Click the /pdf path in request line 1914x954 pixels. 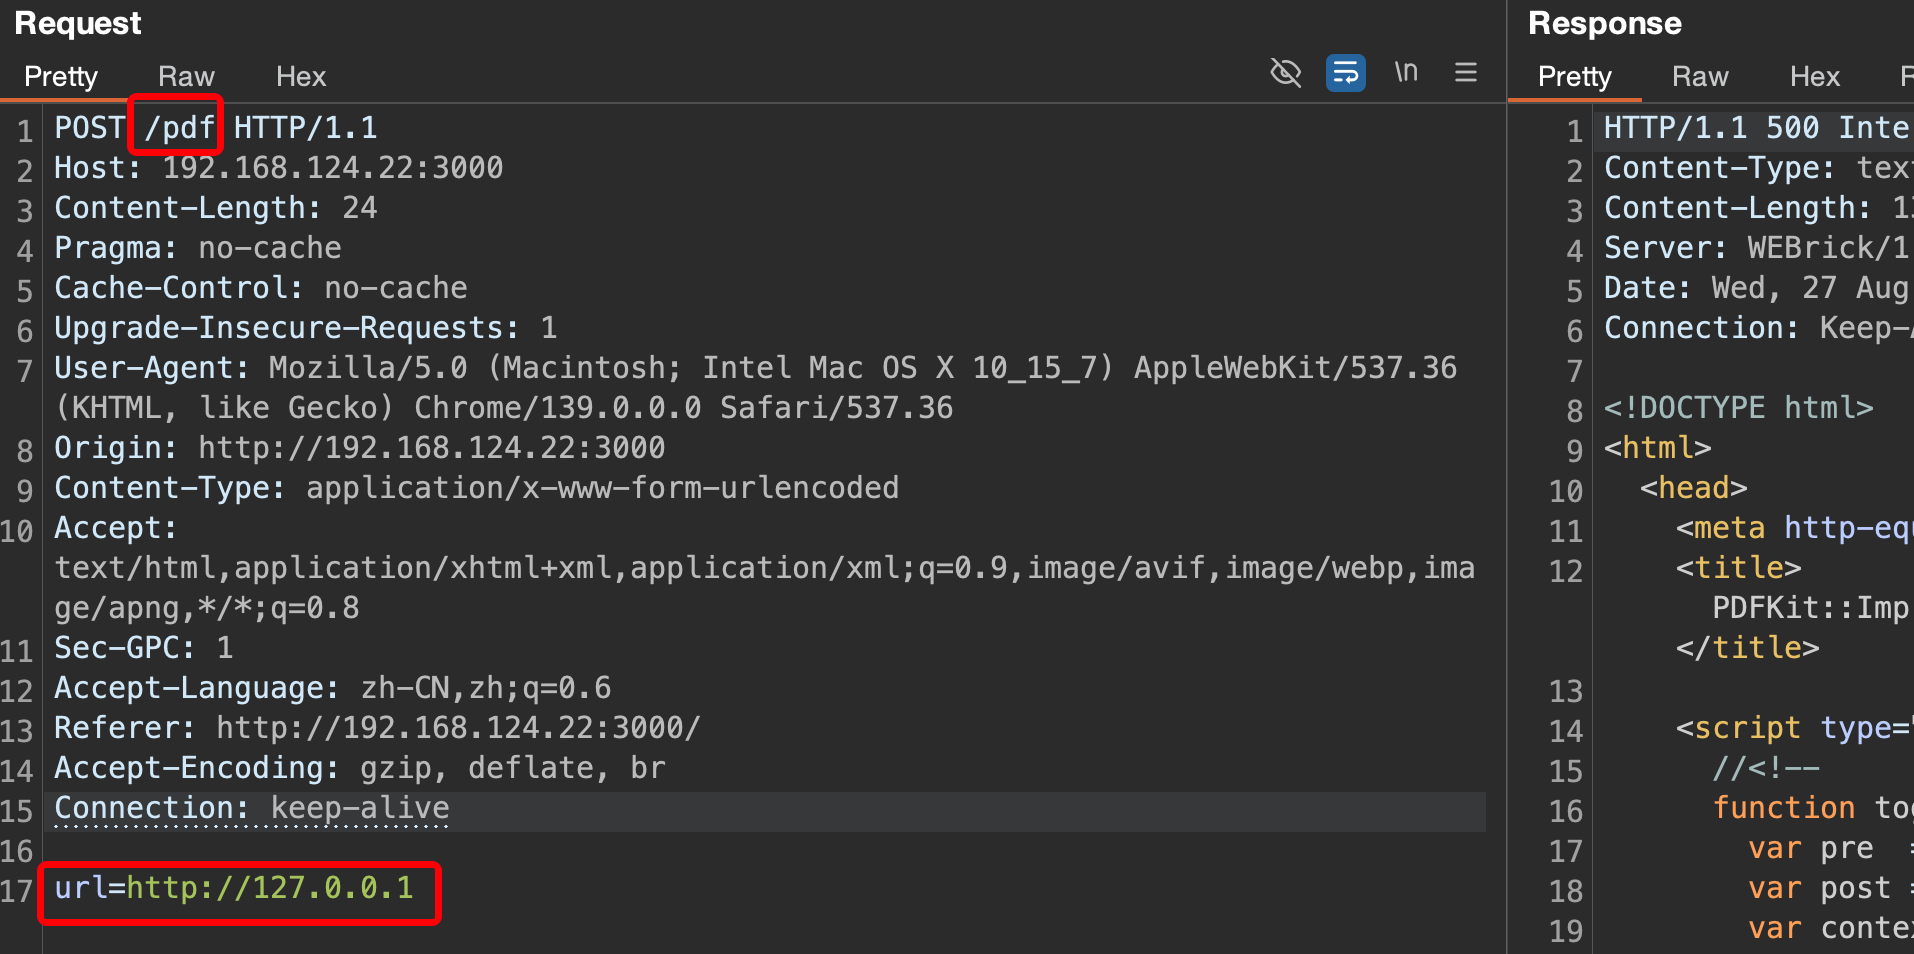click(179, 128)
